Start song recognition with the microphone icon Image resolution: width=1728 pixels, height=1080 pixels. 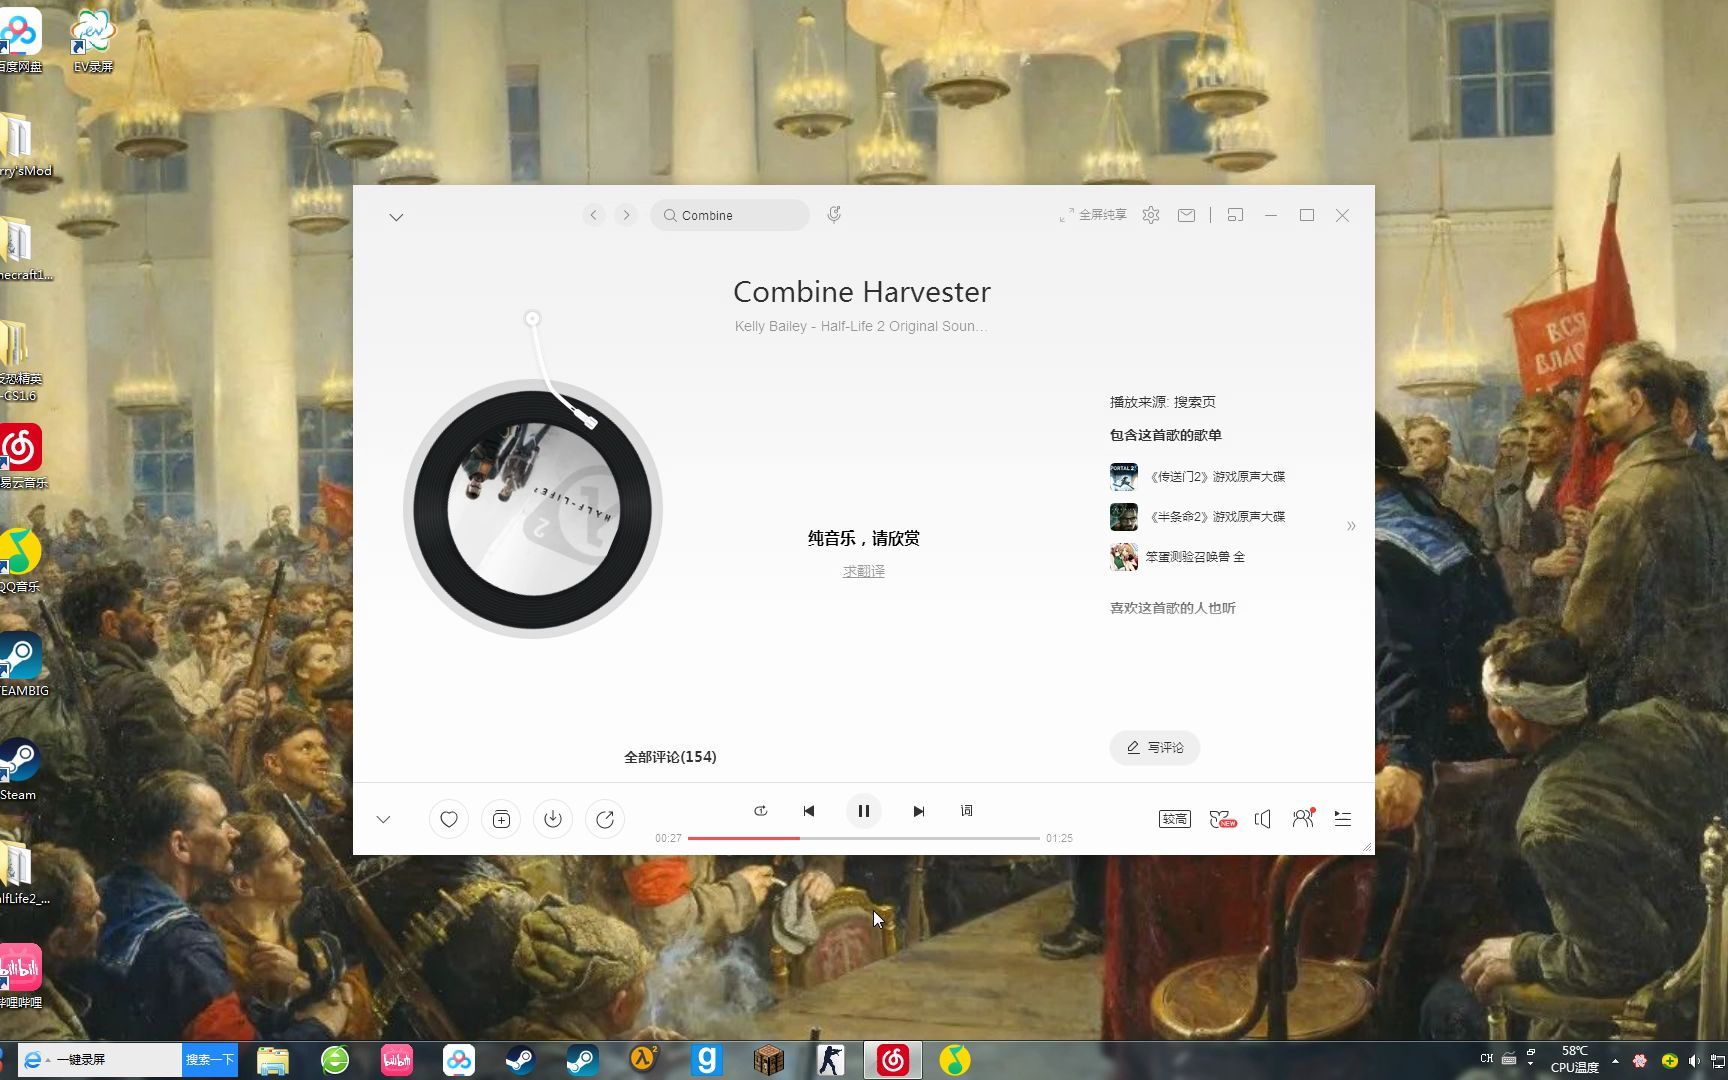(834, 215)
